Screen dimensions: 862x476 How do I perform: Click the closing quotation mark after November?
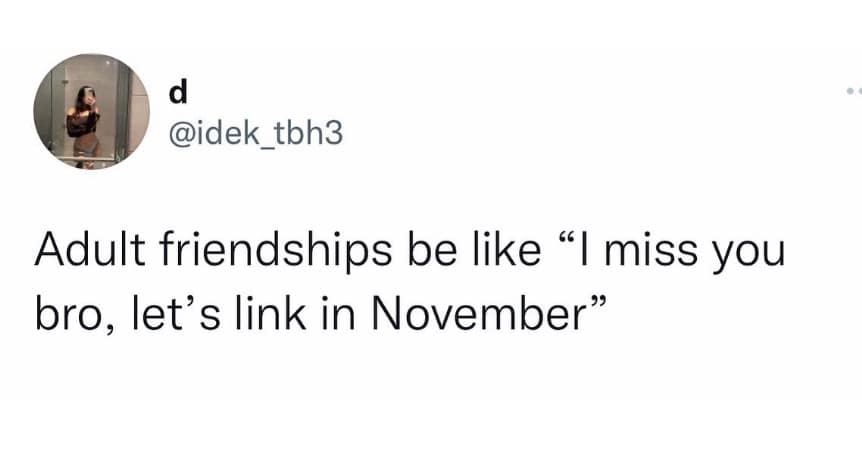coord(598,304)
